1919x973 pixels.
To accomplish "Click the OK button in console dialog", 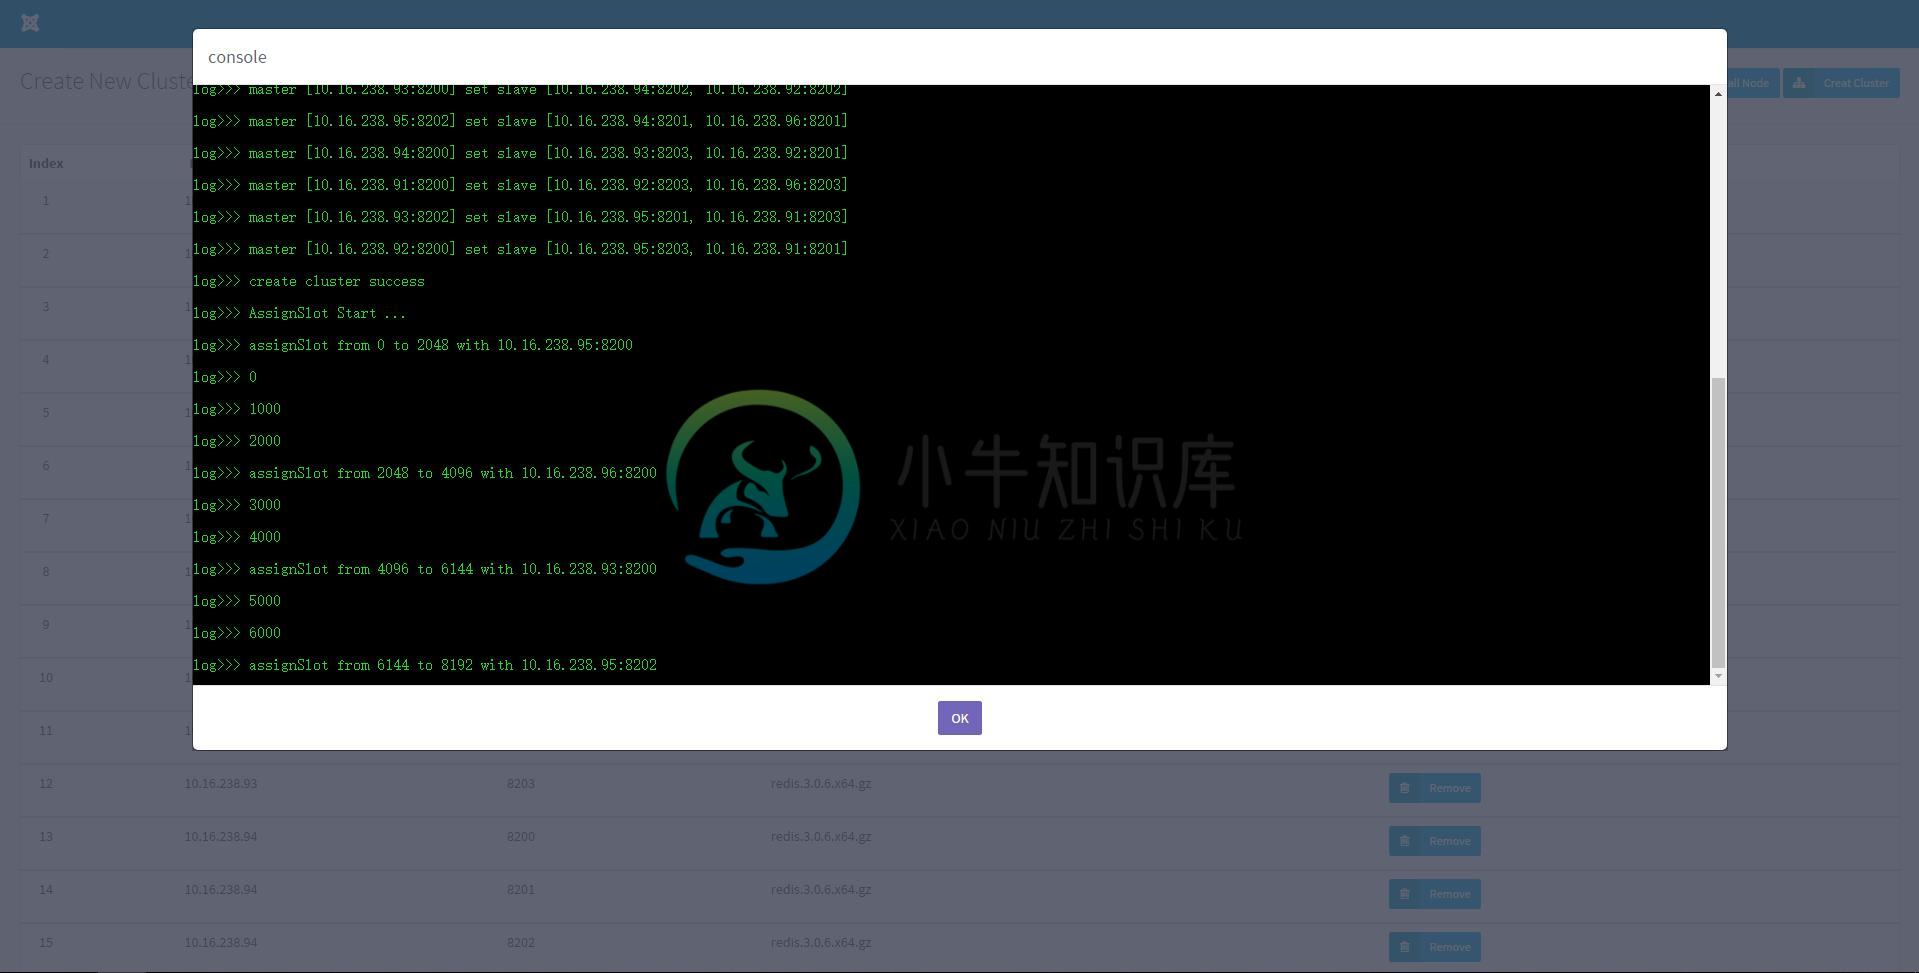I will click(959, 718).
